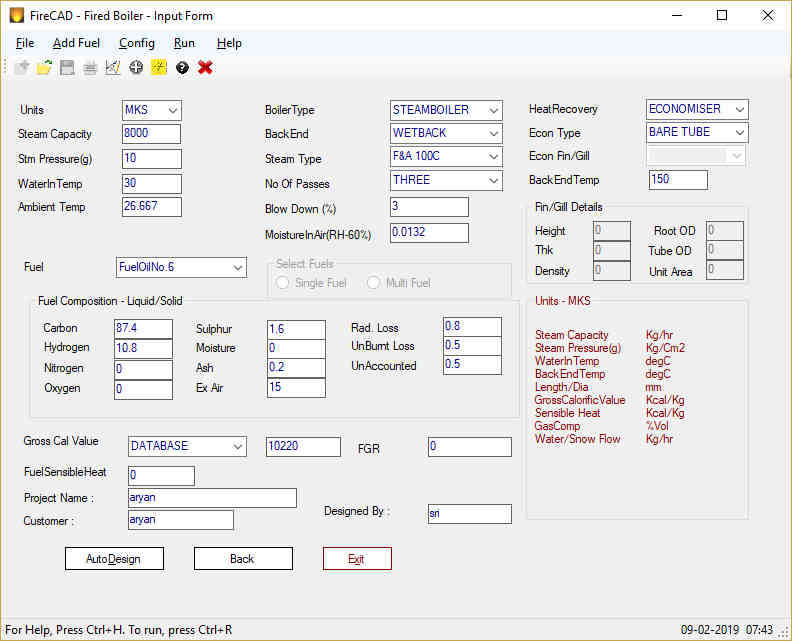Open the Config menu

tap(136, 43)
